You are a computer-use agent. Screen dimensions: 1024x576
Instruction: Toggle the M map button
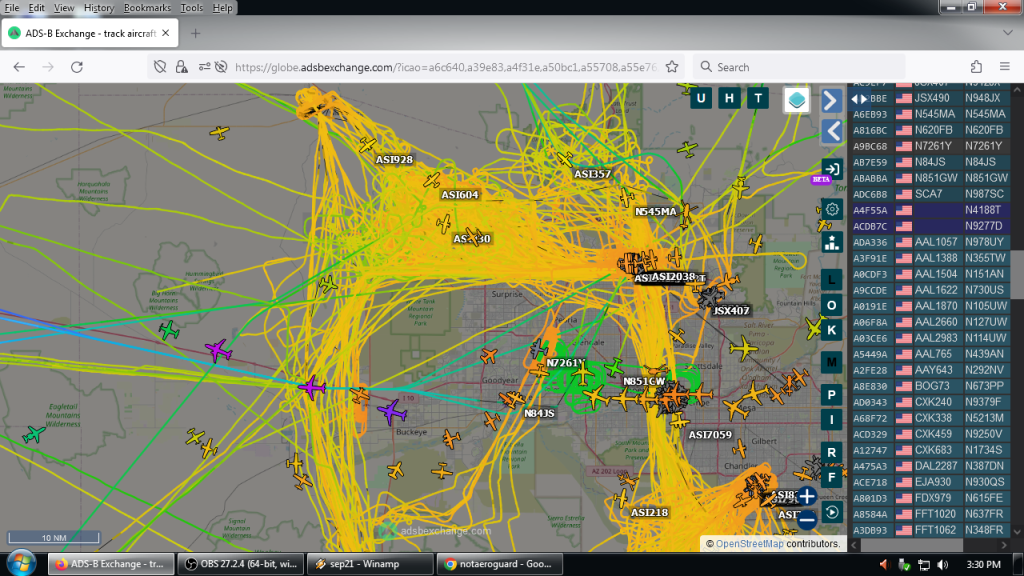pyautogui.click(x=831, y=362)
